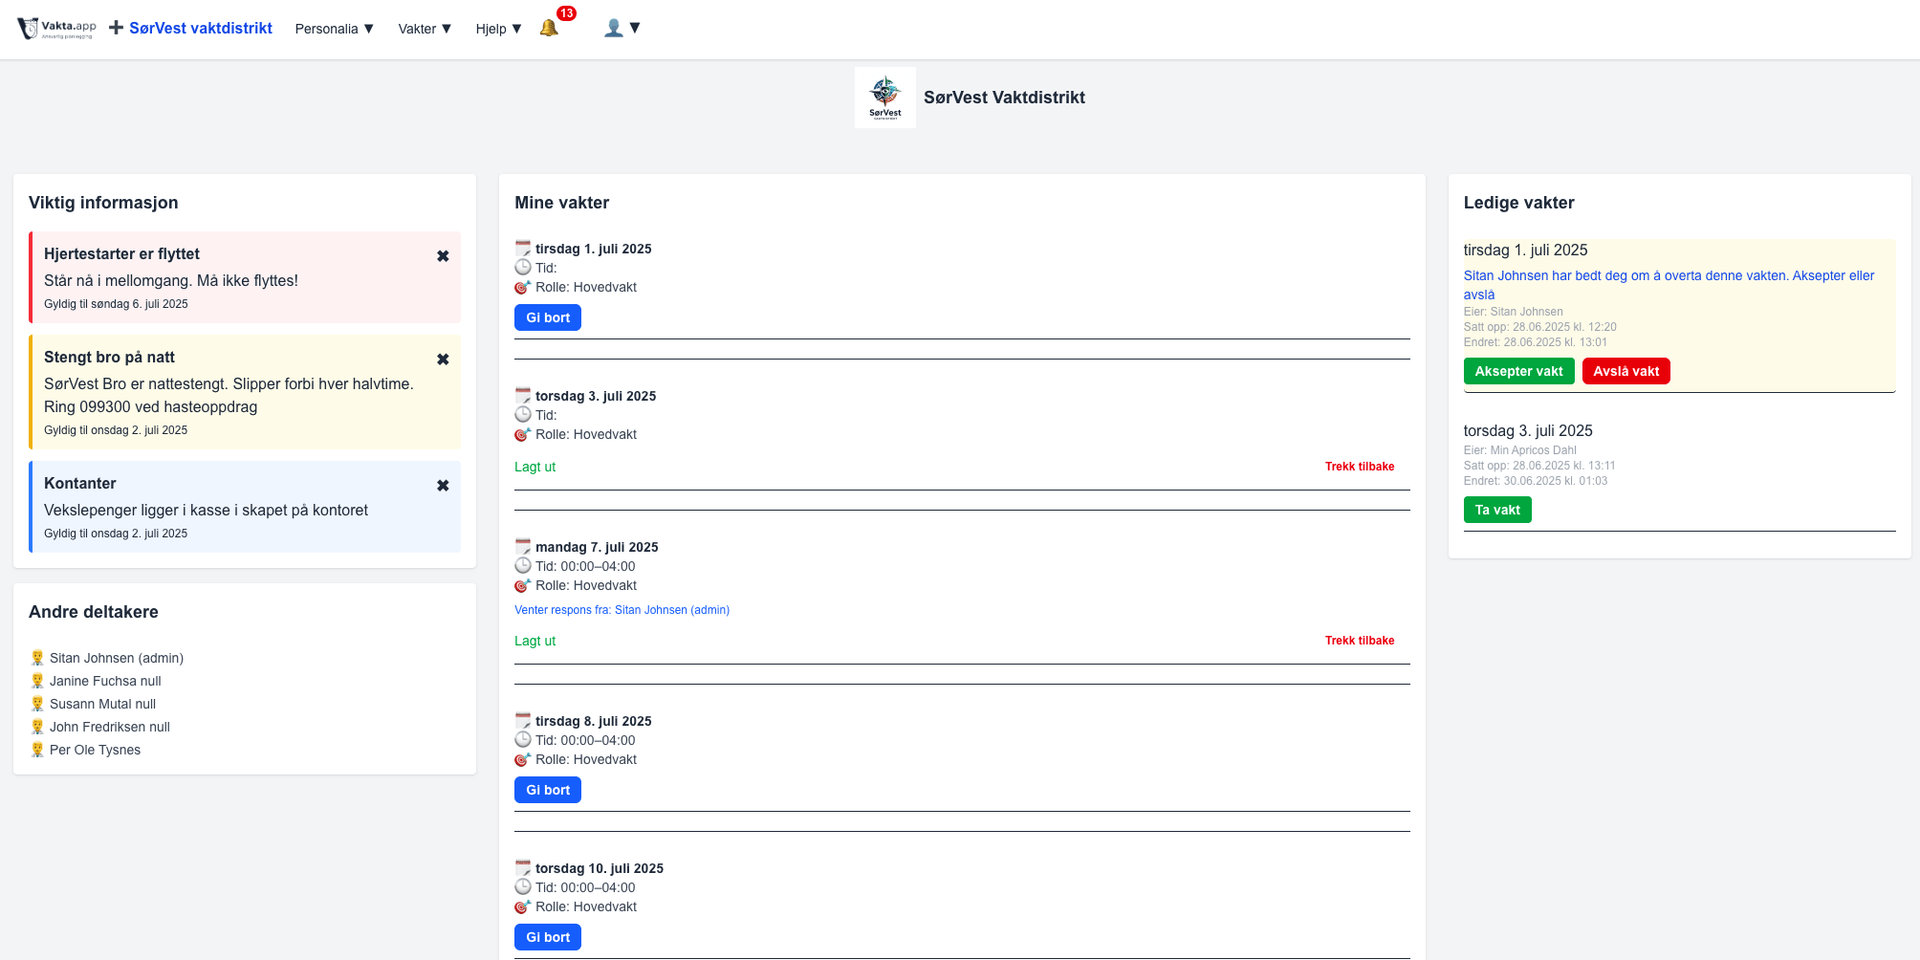Click the SørVest Vaktdistrikt compass logo
1920x960 pixels.
[x=884, y=96]
